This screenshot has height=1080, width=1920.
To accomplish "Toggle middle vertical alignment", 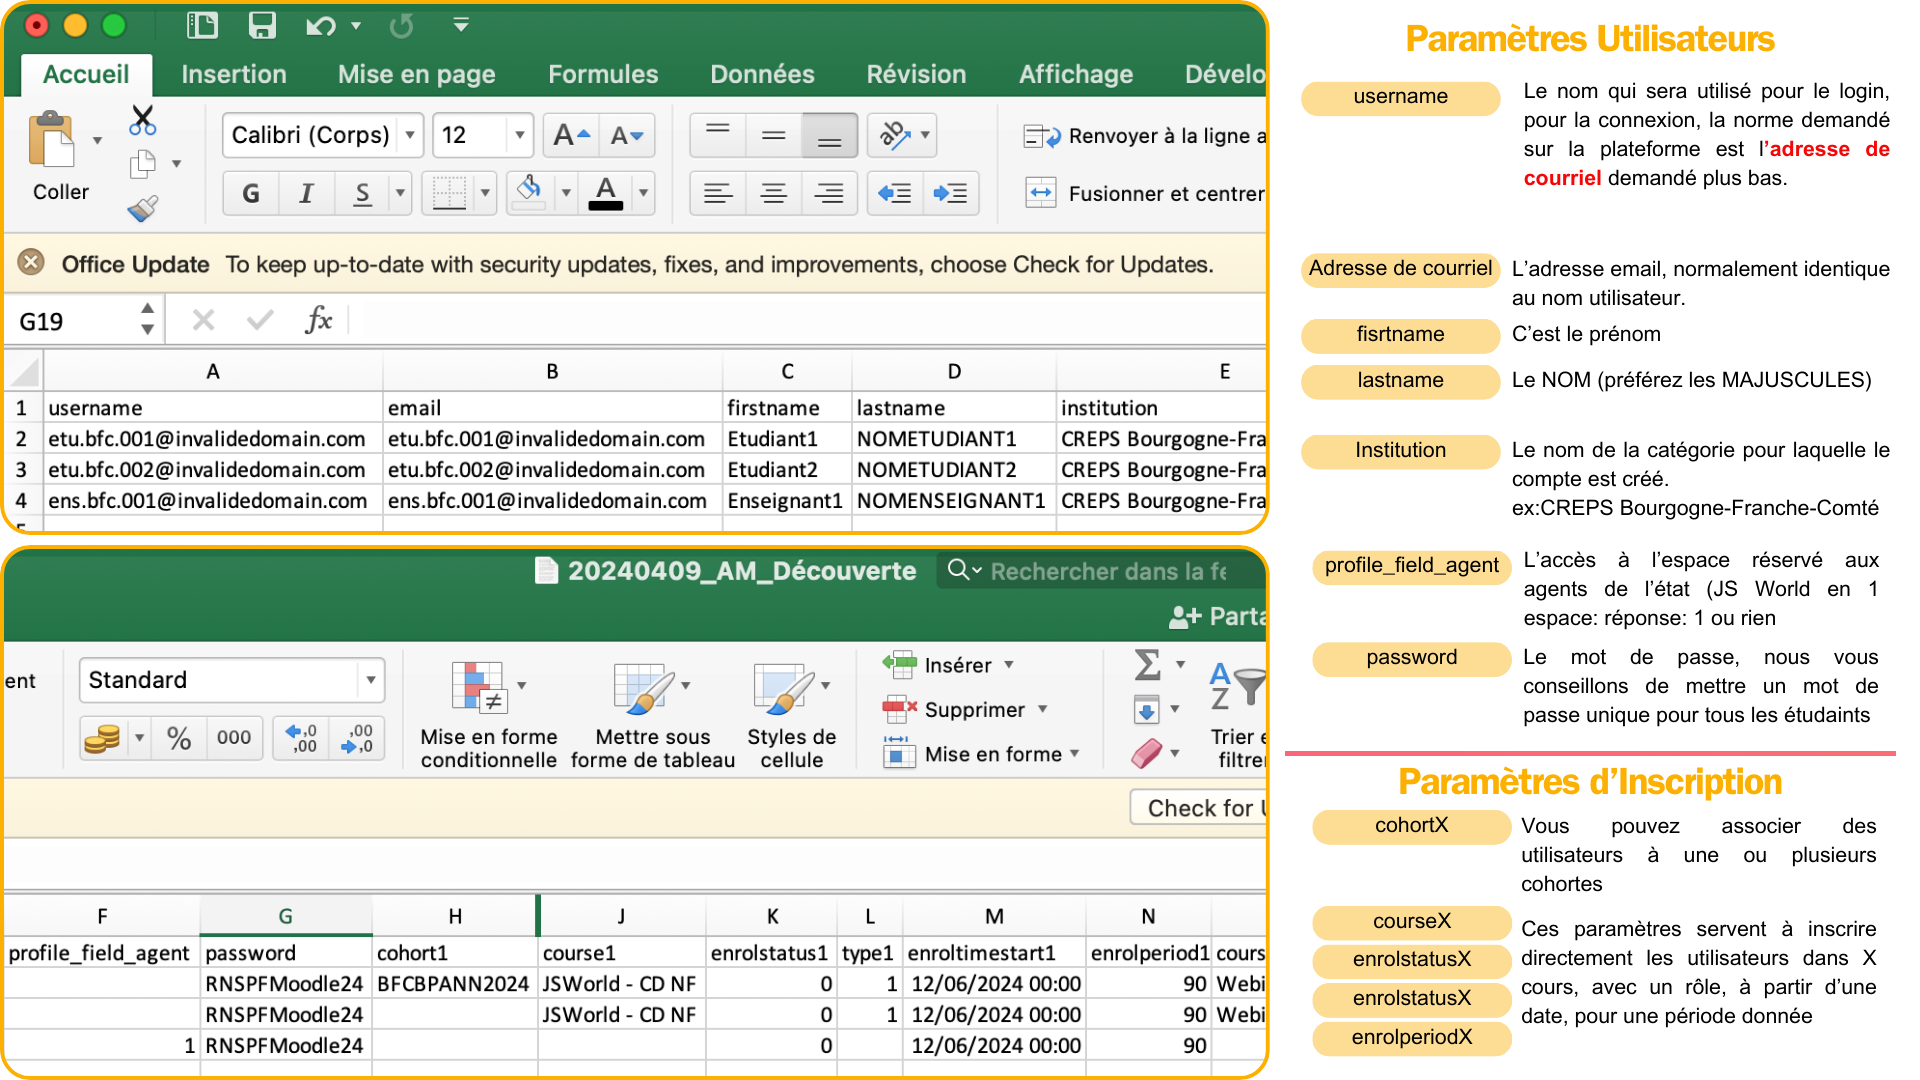I will [x=773, y=135].
